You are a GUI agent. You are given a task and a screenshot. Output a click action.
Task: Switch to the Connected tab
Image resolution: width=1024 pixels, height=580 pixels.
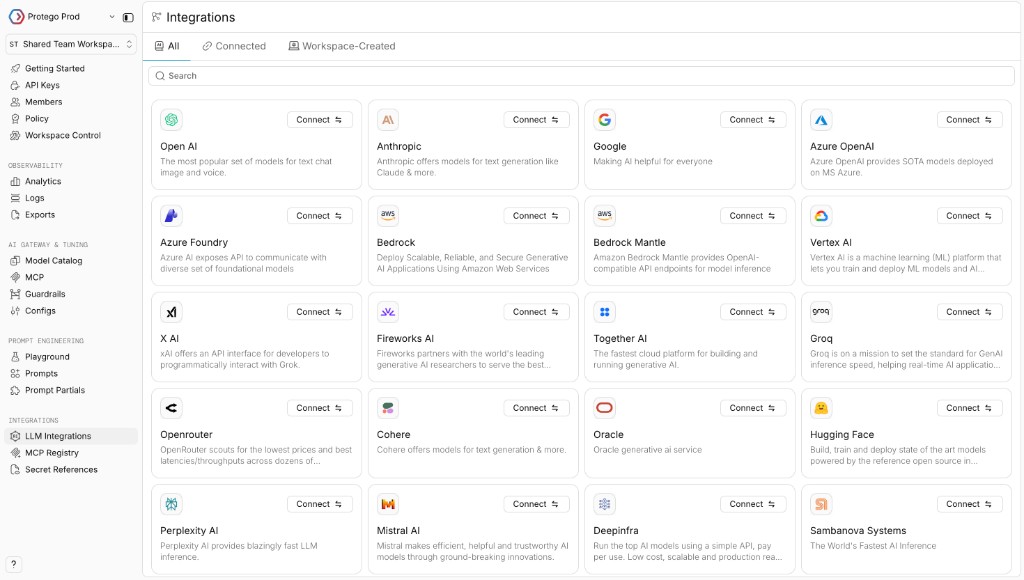coord(234,46)
